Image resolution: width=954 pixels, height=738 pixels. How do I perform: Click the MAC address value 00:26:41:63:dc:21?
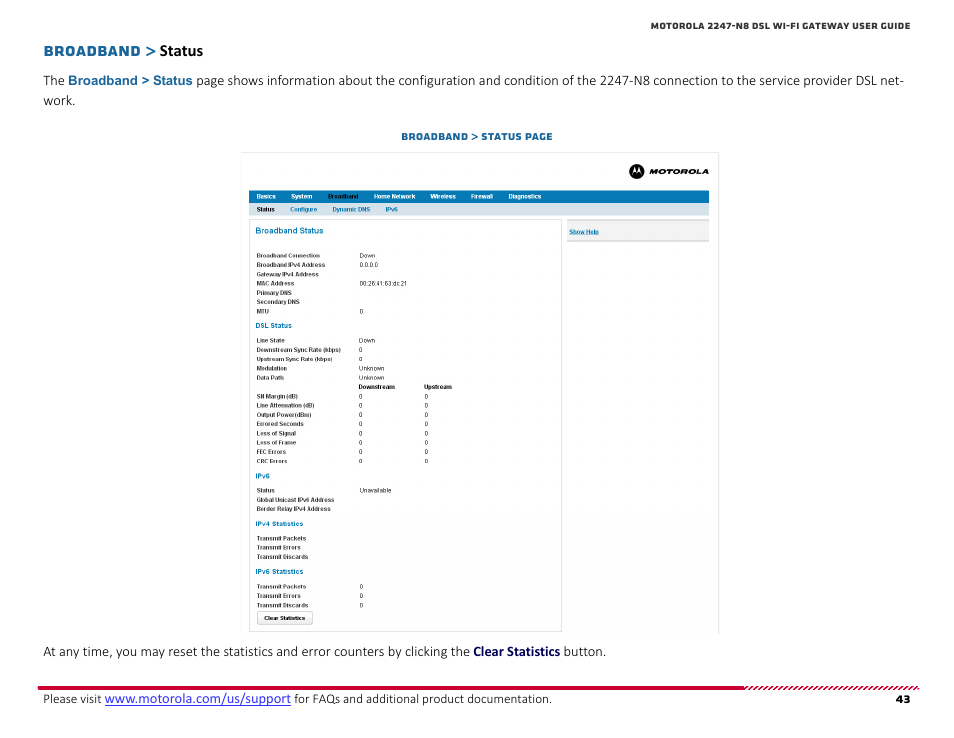383,284
